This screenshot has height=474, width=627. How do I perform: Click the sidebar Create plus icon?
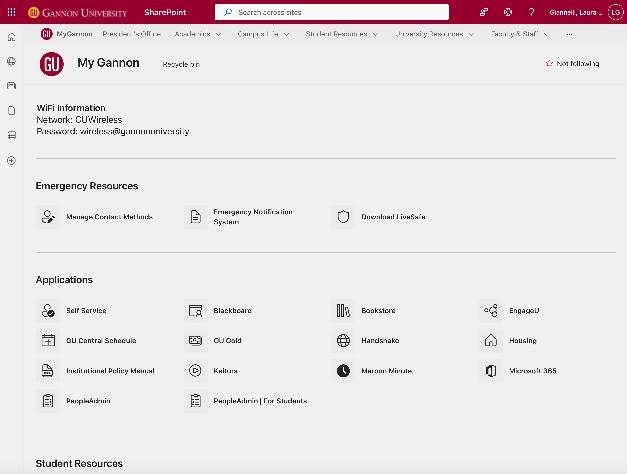(12, 161)
